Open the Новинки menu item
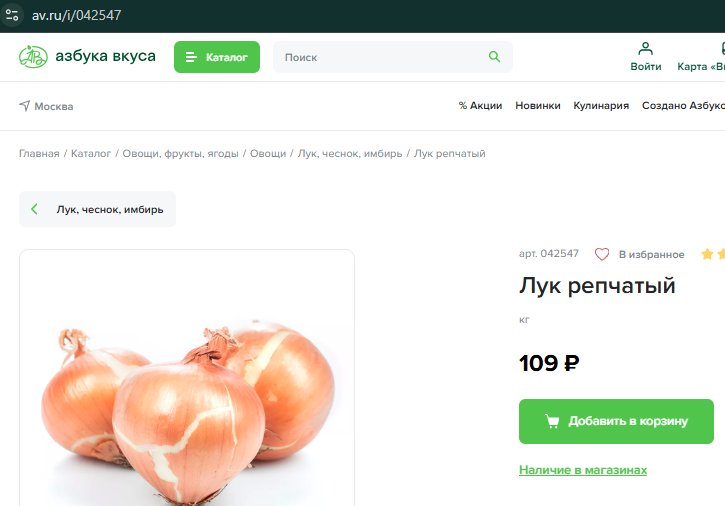 tap(538, 105)
